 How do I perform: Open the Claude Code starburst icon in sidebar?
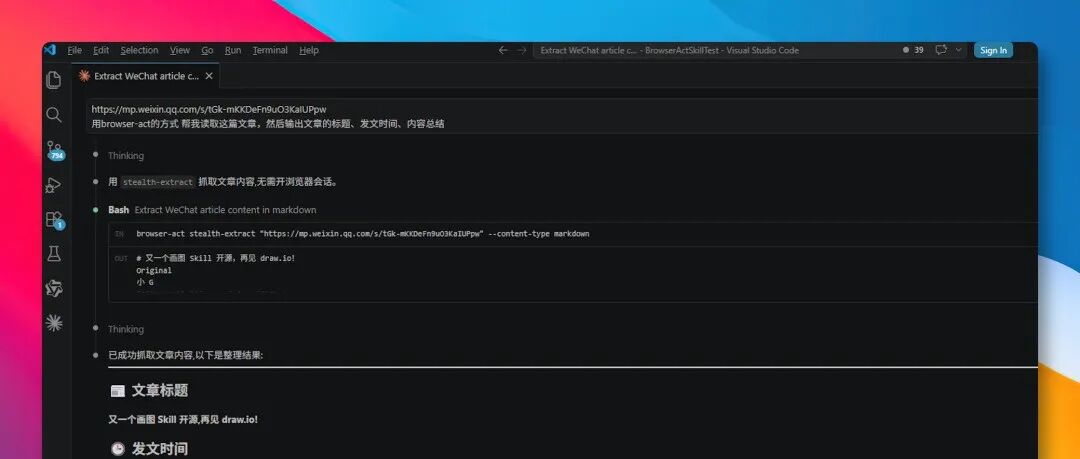point(54,322)
